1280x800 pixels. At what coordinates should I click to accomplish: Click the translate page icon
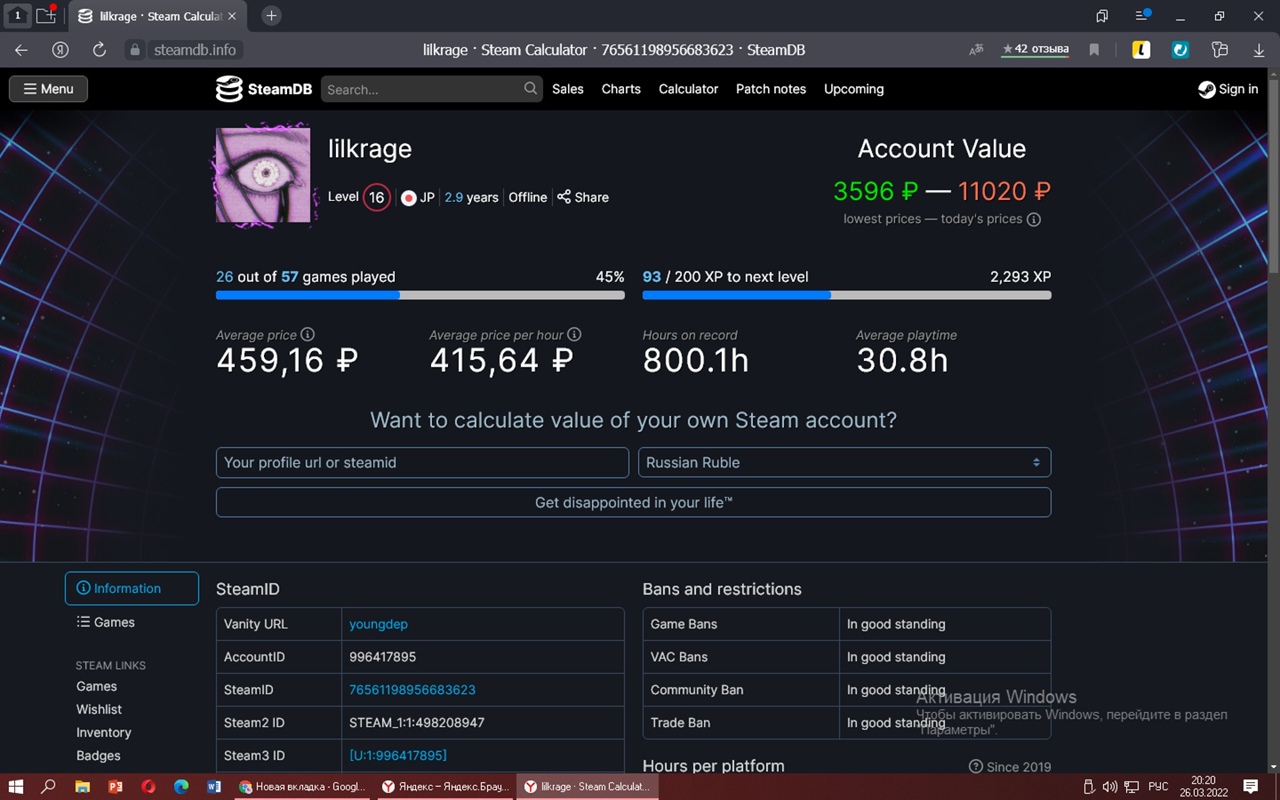[x=976, y=50]
